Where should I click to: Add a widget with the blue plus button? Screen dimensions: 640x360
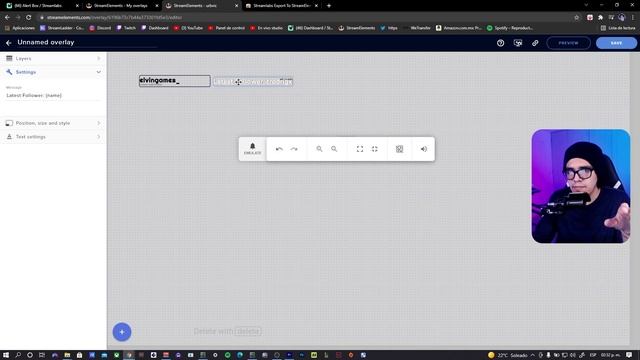122,332
